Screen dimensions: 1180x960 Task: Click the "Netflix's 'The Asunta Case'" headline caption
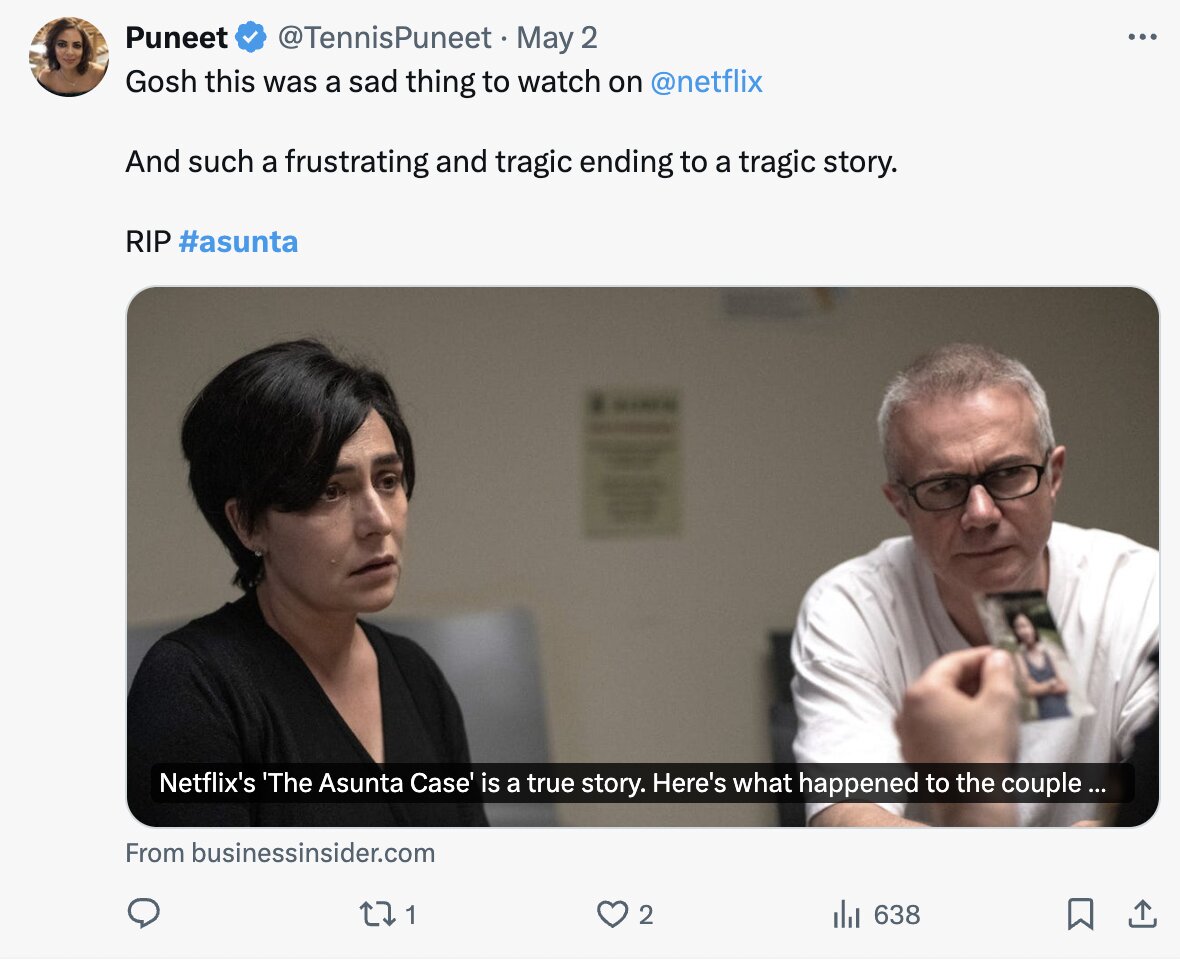[x=632, y=783]
